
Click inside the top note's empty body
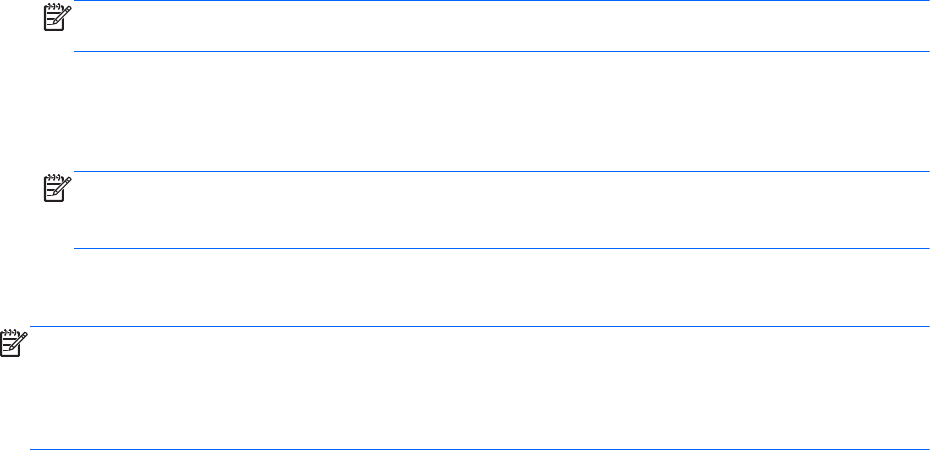tap(500, 27)
